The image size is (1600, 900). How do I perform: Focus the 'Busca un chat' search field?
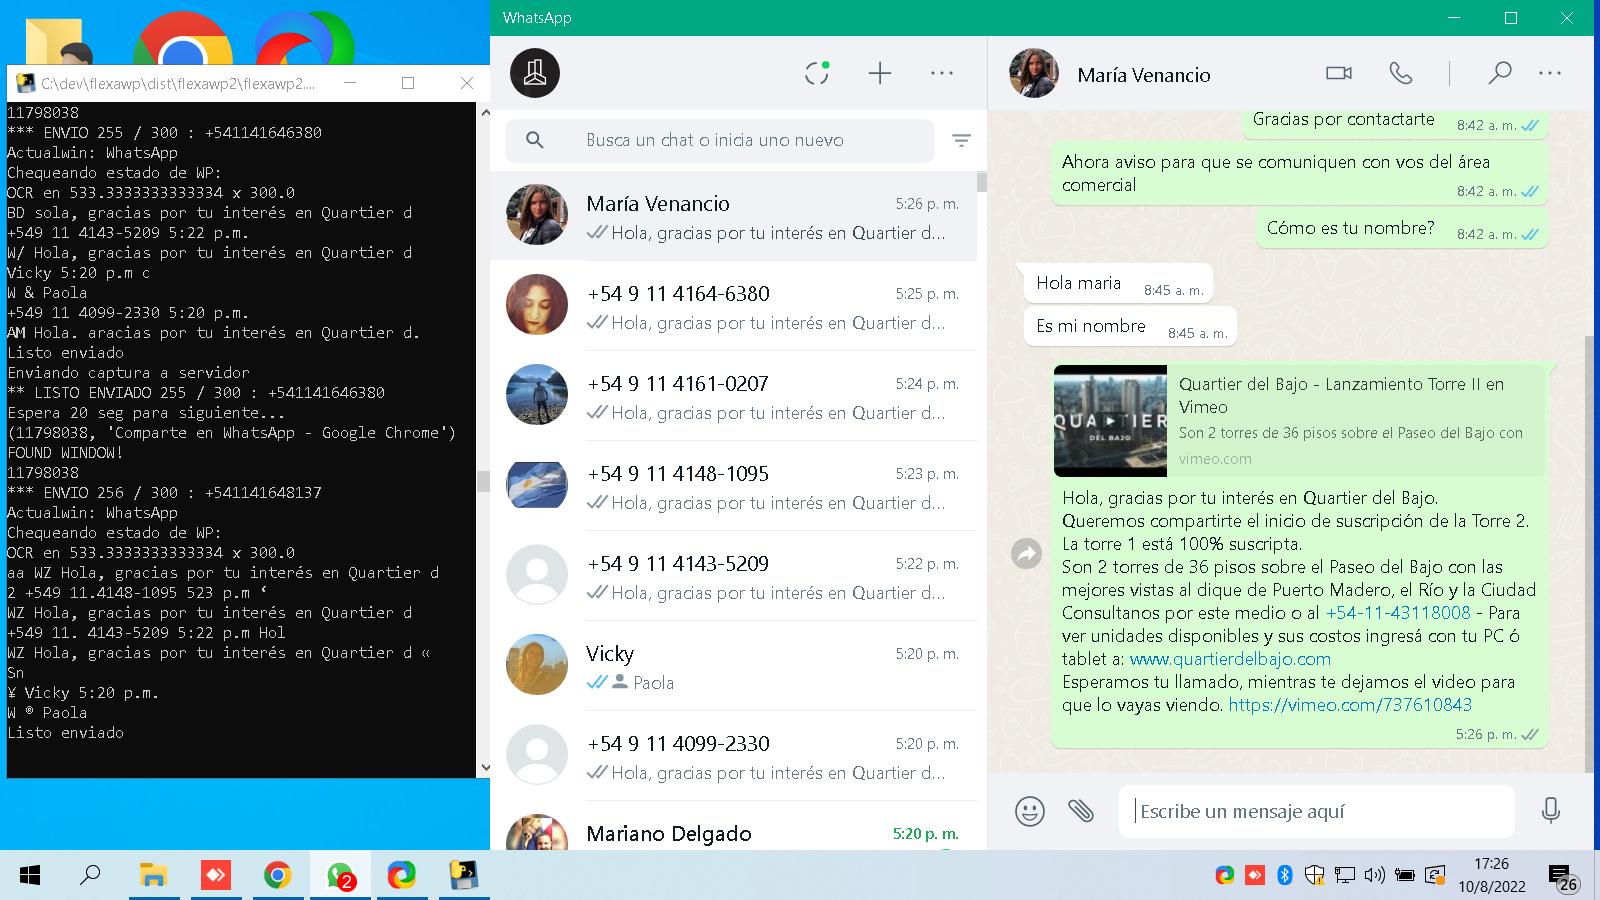coord(720,140)
